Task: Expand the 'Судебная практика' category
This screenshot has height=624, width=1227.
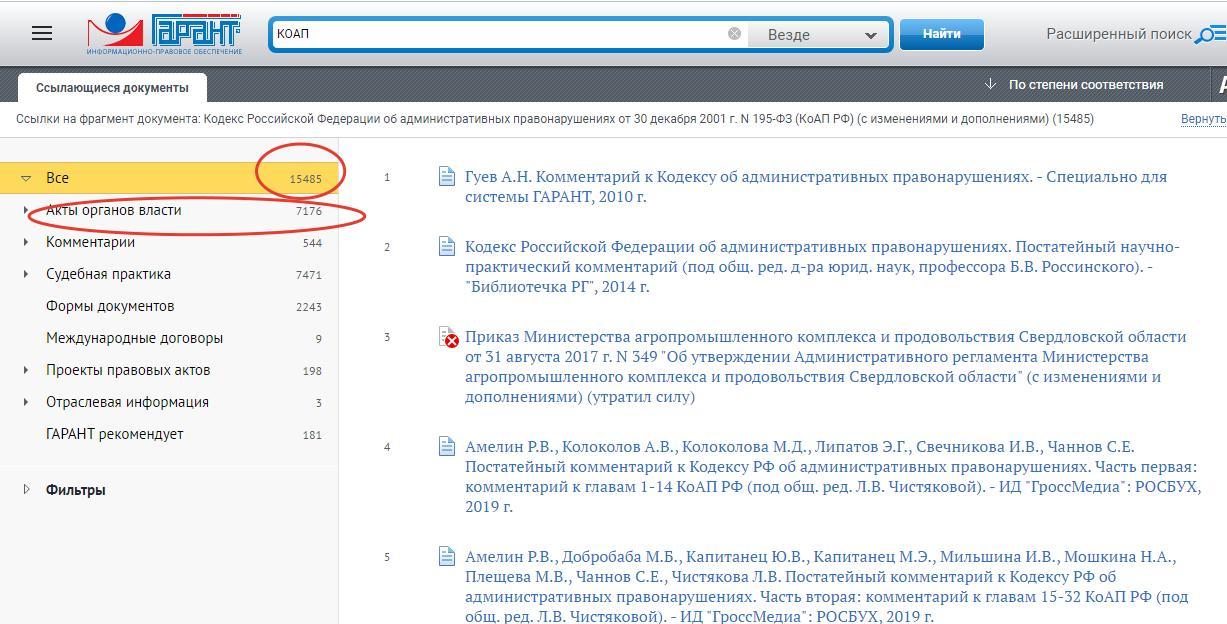Action: [26, 274]
